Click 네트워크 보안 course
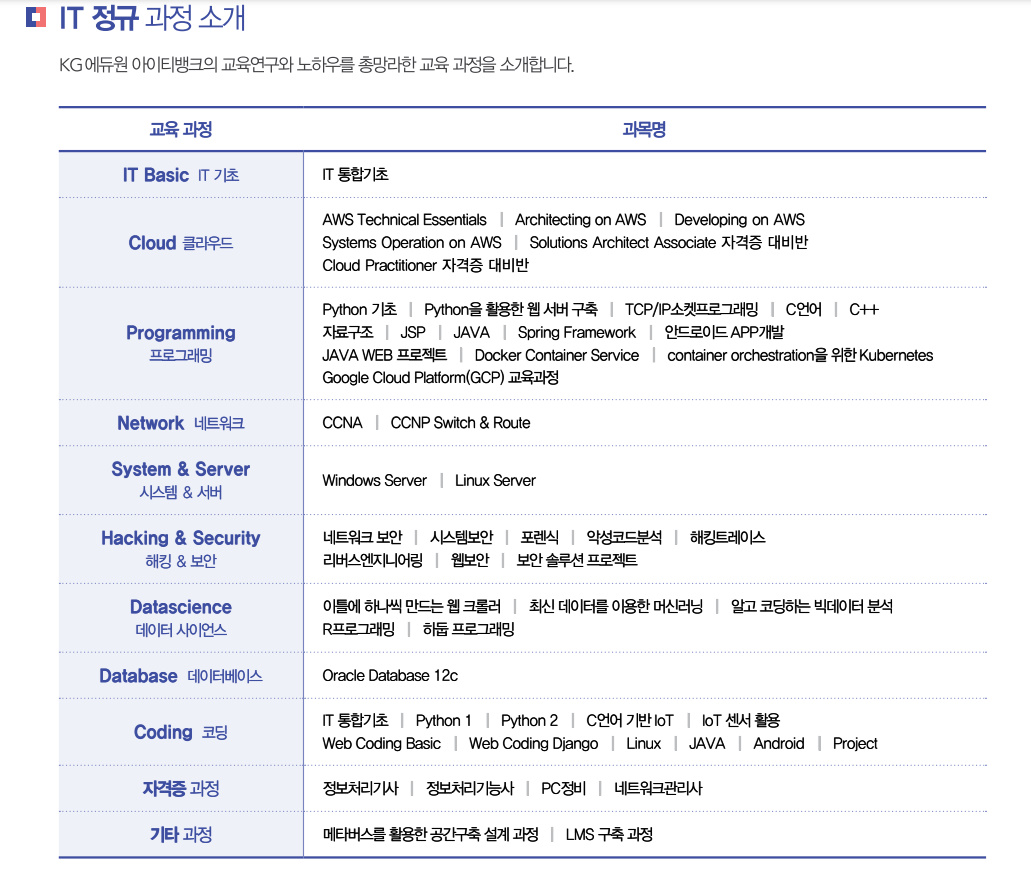Viewport: 1031px width, 871px height. 362,538
